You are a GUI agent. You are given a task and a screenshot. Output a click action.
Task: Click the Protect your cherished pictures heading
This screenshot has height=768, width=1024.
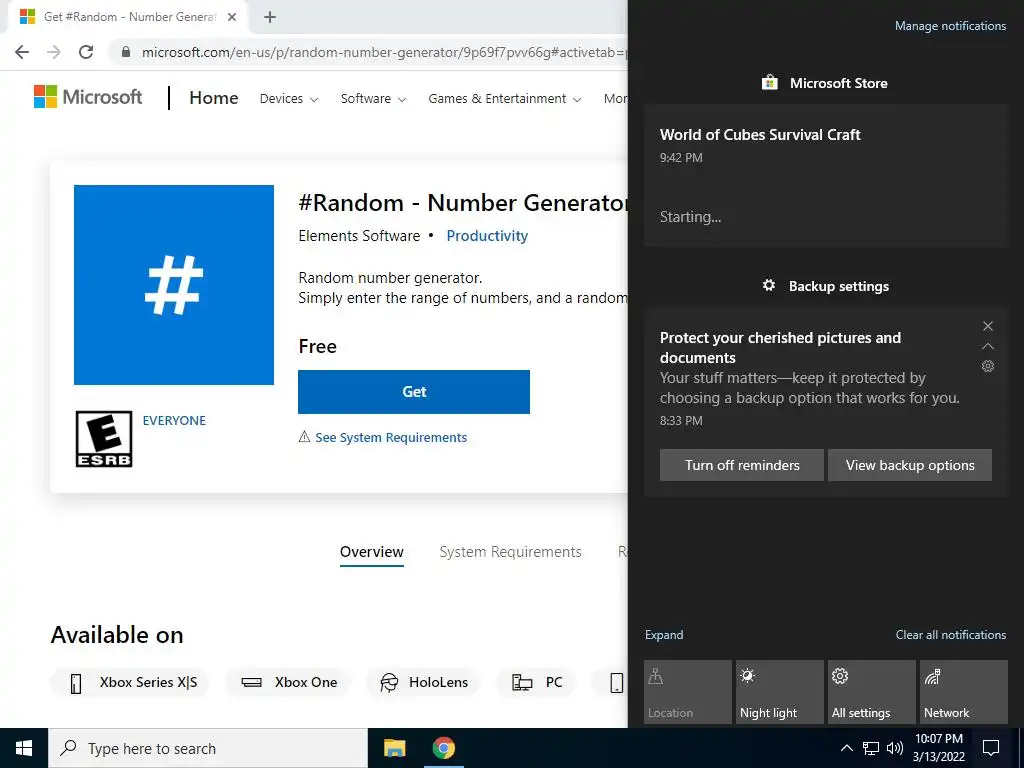tap(780, 347)
